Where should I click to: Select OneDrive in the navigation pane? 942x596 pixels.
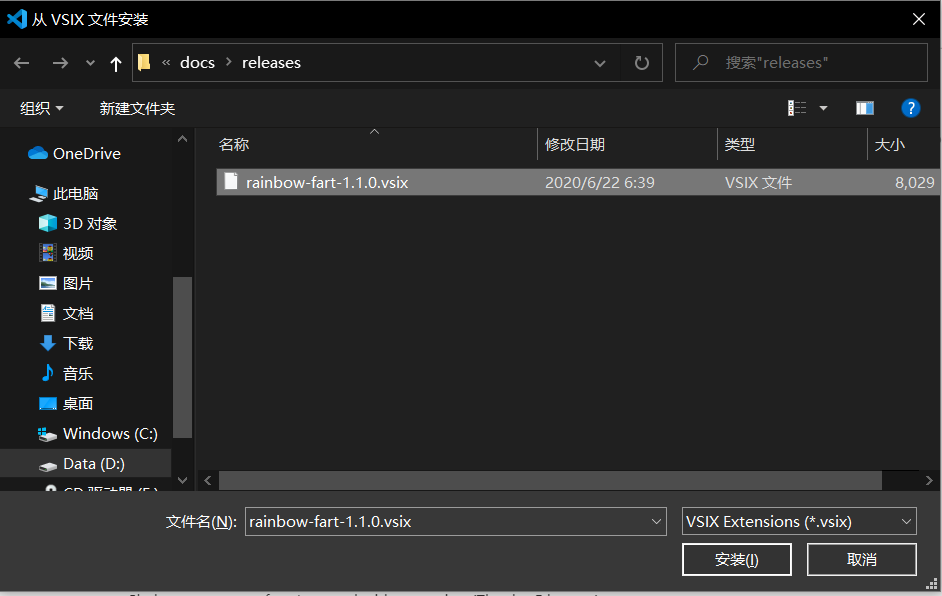74,154
